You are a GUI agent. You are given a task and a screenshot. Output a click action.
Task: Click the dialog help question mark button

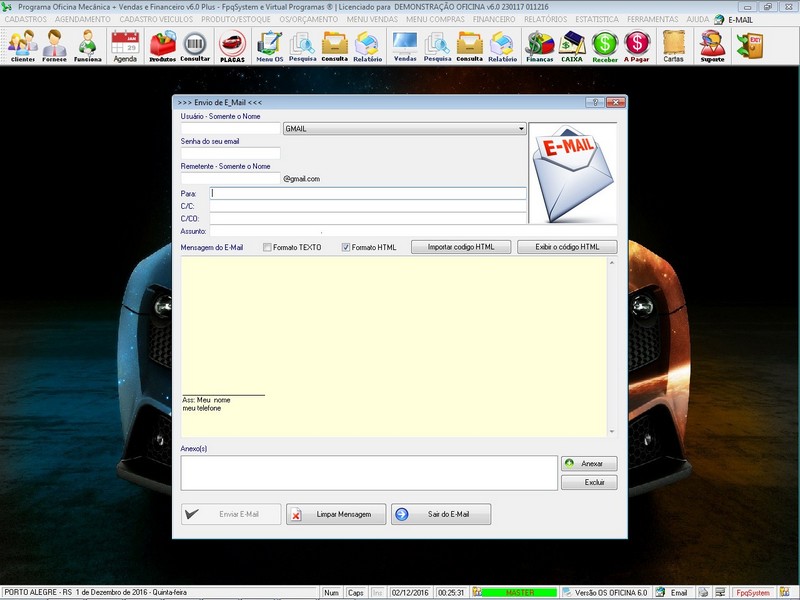tap(594, 103)
